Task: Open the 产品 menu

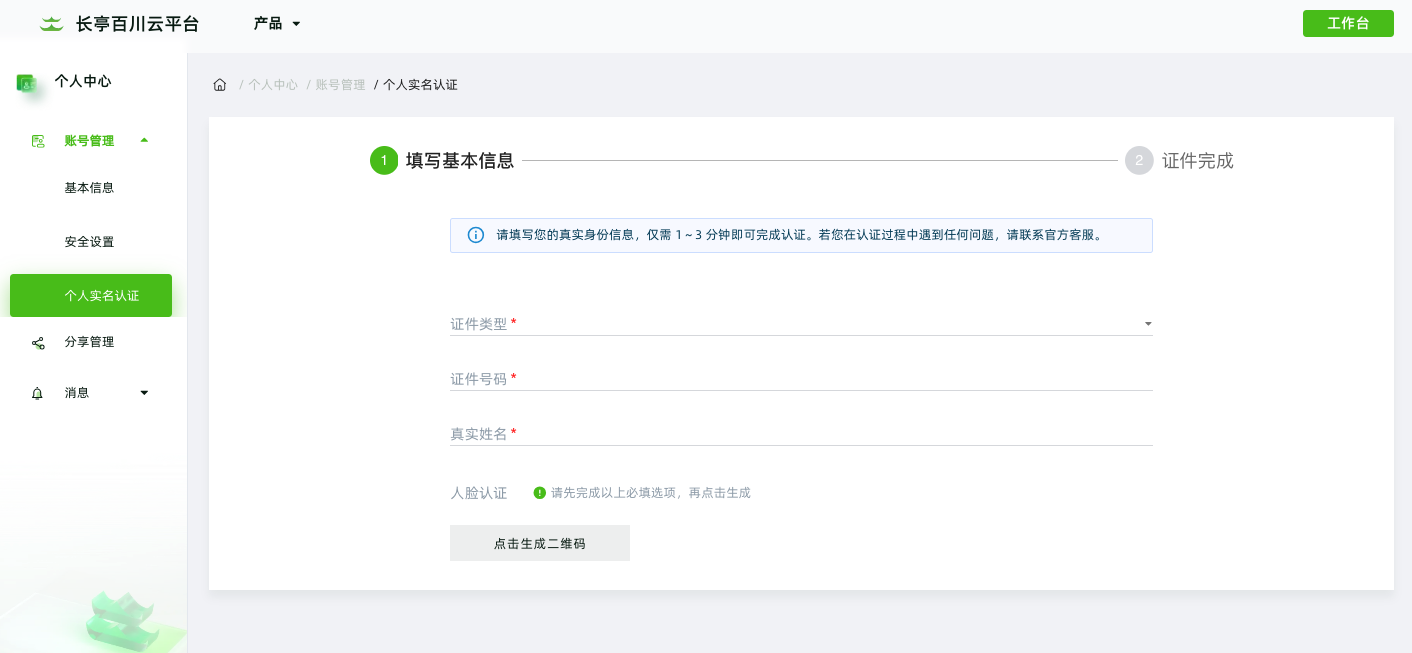Action: click(x=276, y=23)
